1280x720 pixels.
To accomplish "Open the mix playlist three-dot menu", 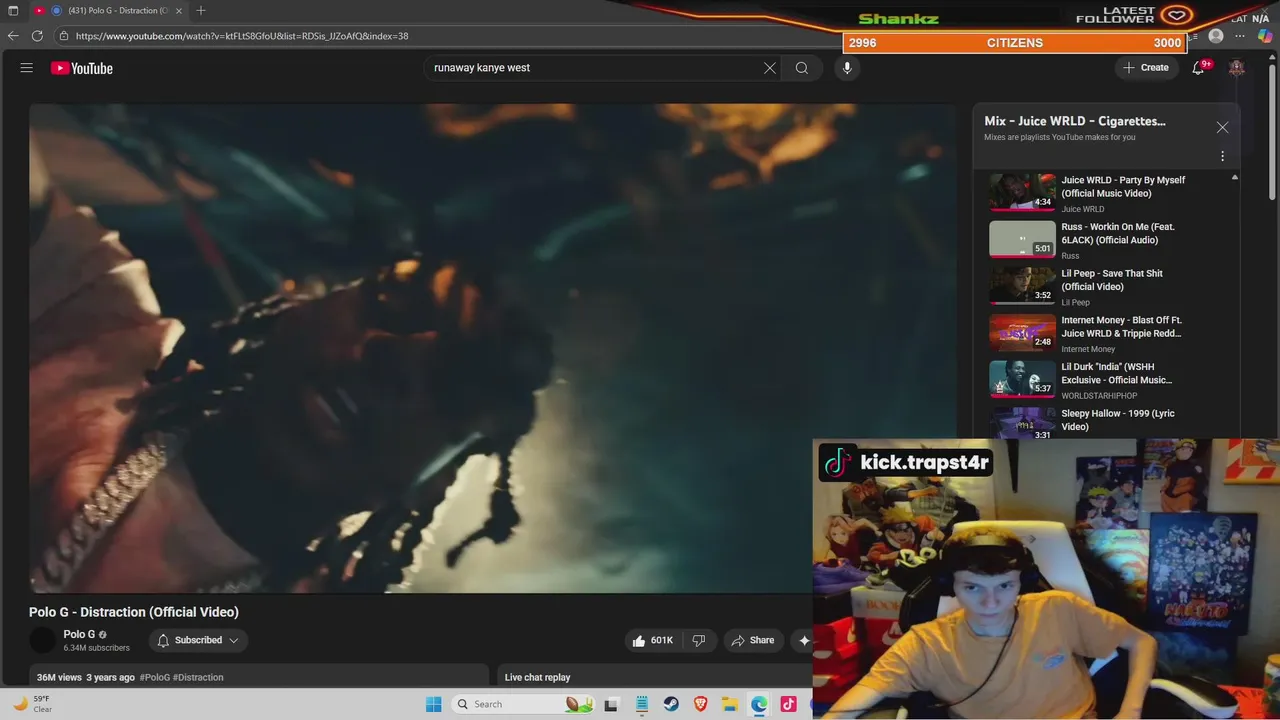I will point(1222,156).
